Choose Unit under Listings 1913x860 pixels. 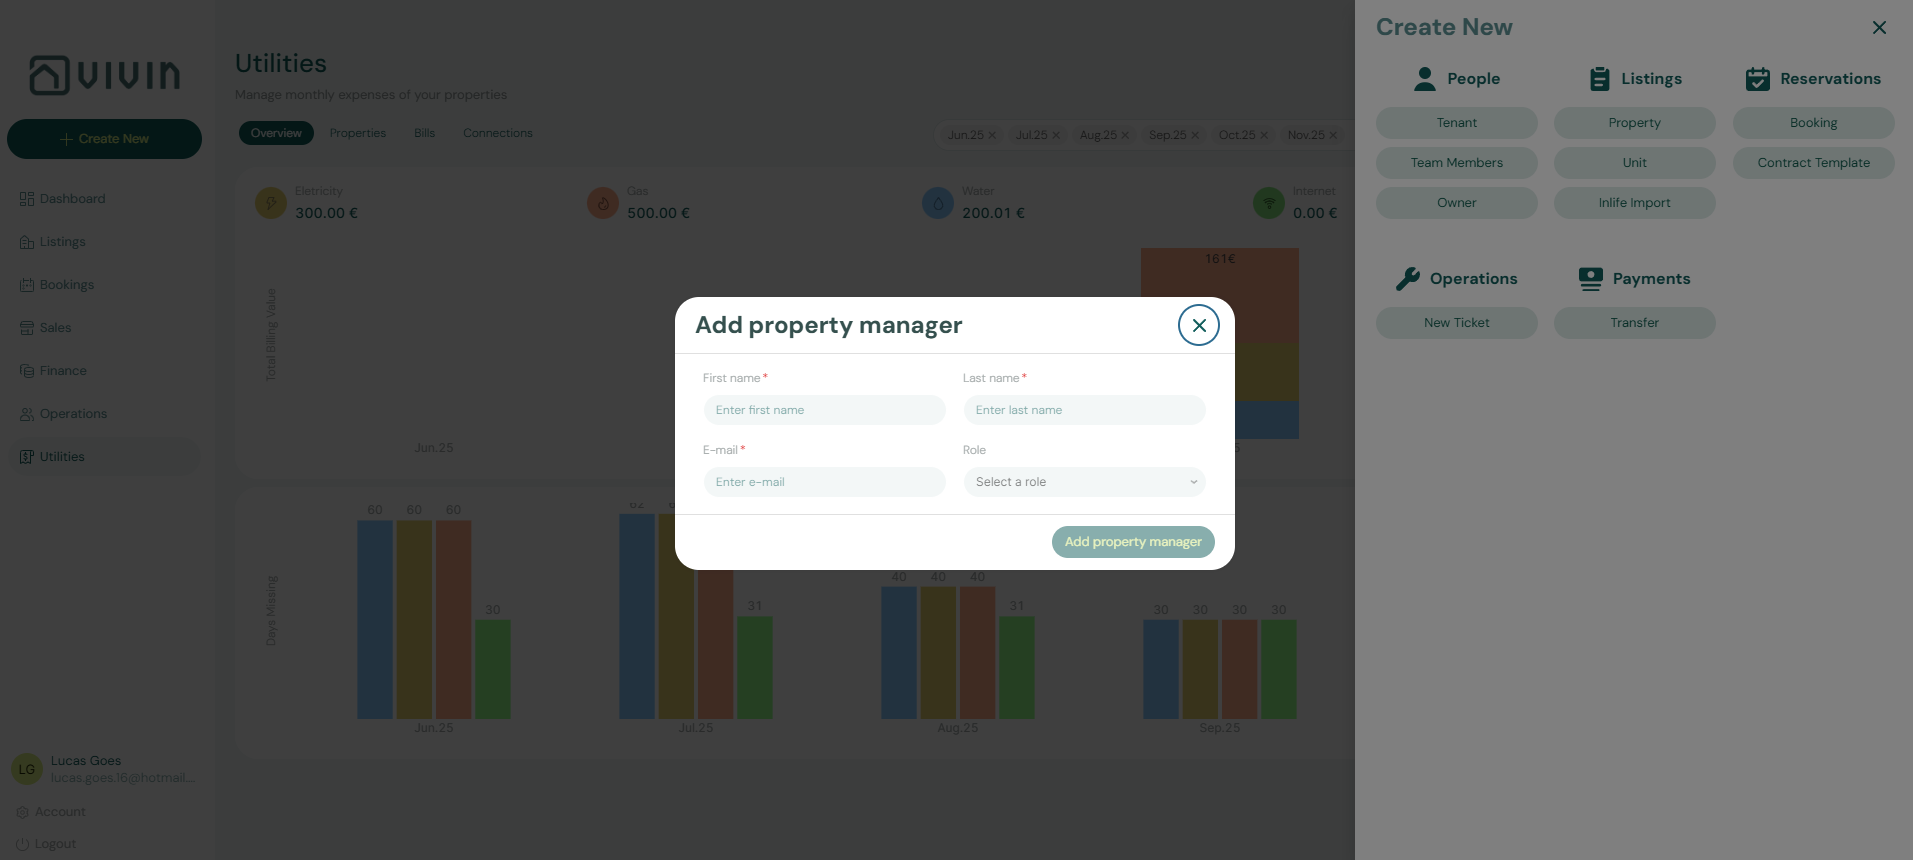(x=1635, y=163)
